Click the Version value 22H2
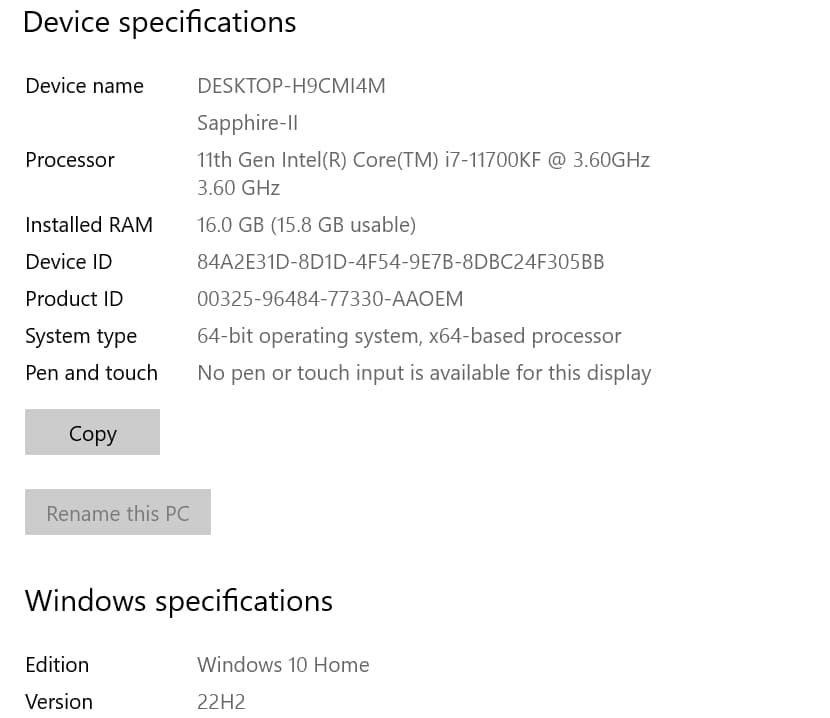Image resolution: width=830 pixels, height=718 pixels. tap(221, 701)
